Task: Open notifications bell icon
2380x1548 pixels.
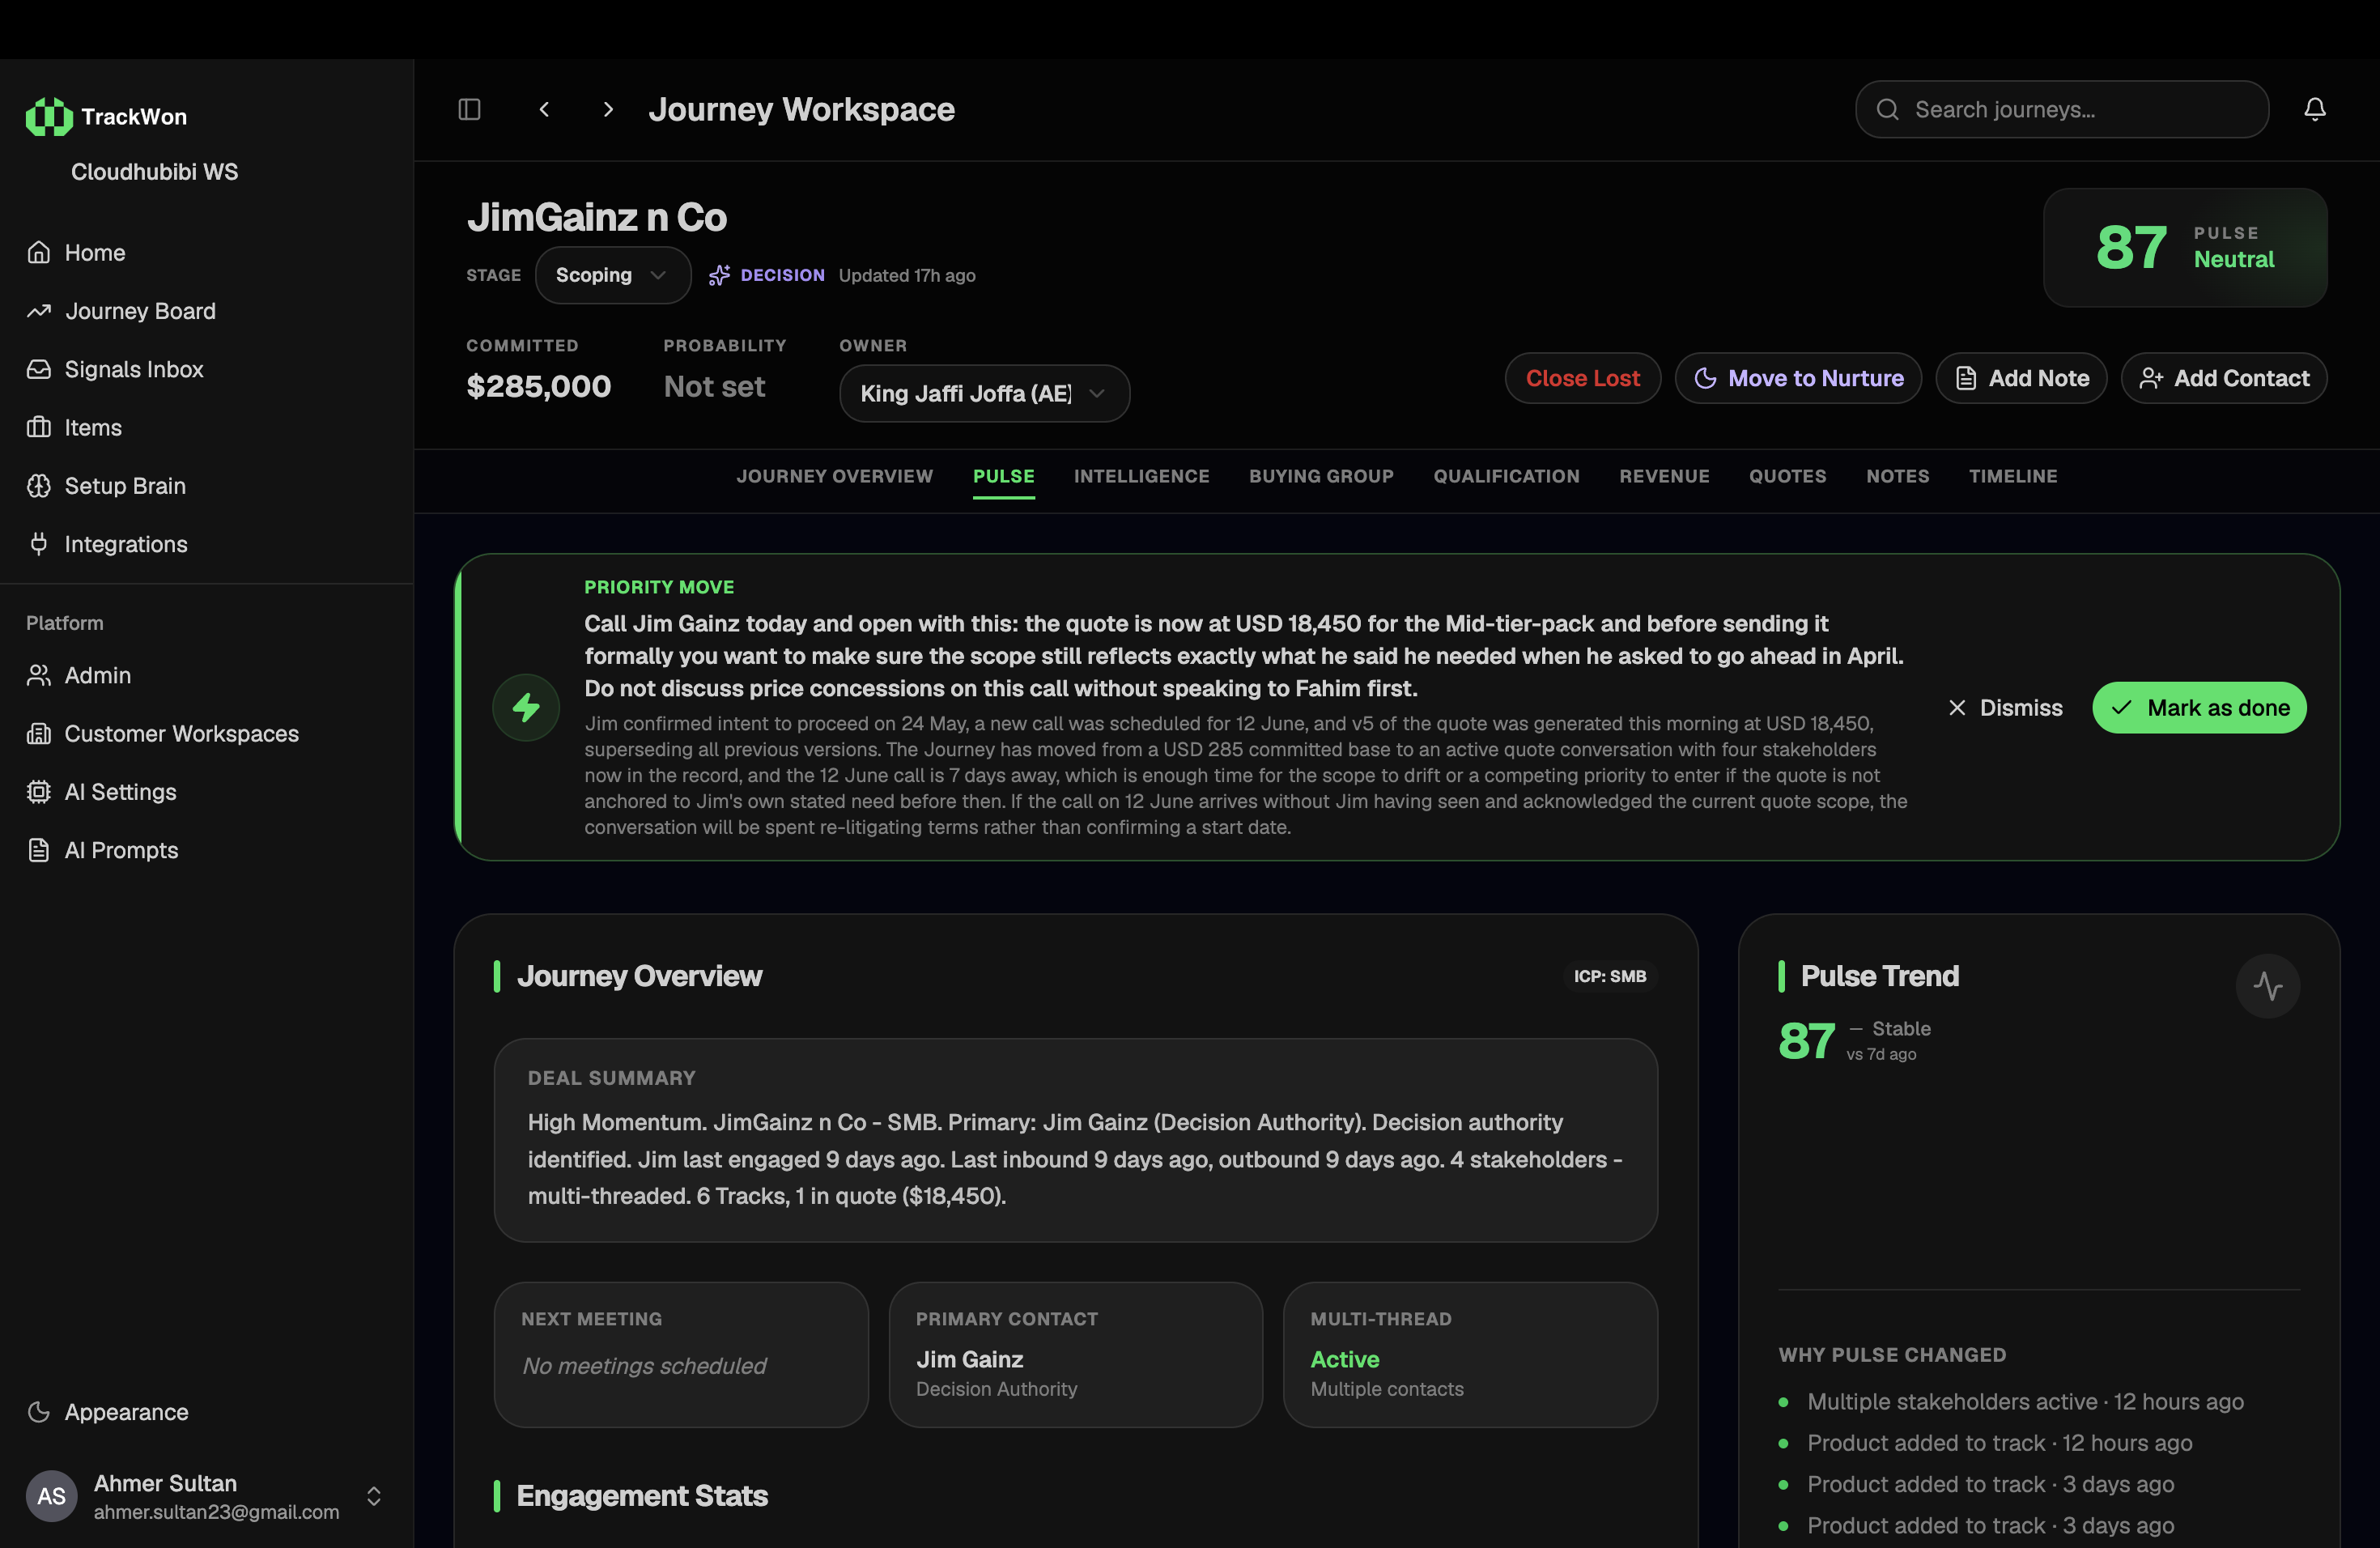Action: pos(2315,109)
